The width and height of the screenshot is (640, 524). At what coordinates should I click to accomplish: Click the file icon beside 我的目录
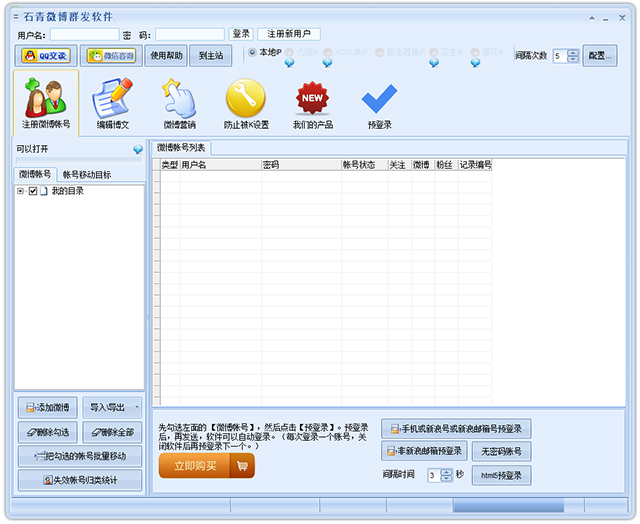coord(44,191)
